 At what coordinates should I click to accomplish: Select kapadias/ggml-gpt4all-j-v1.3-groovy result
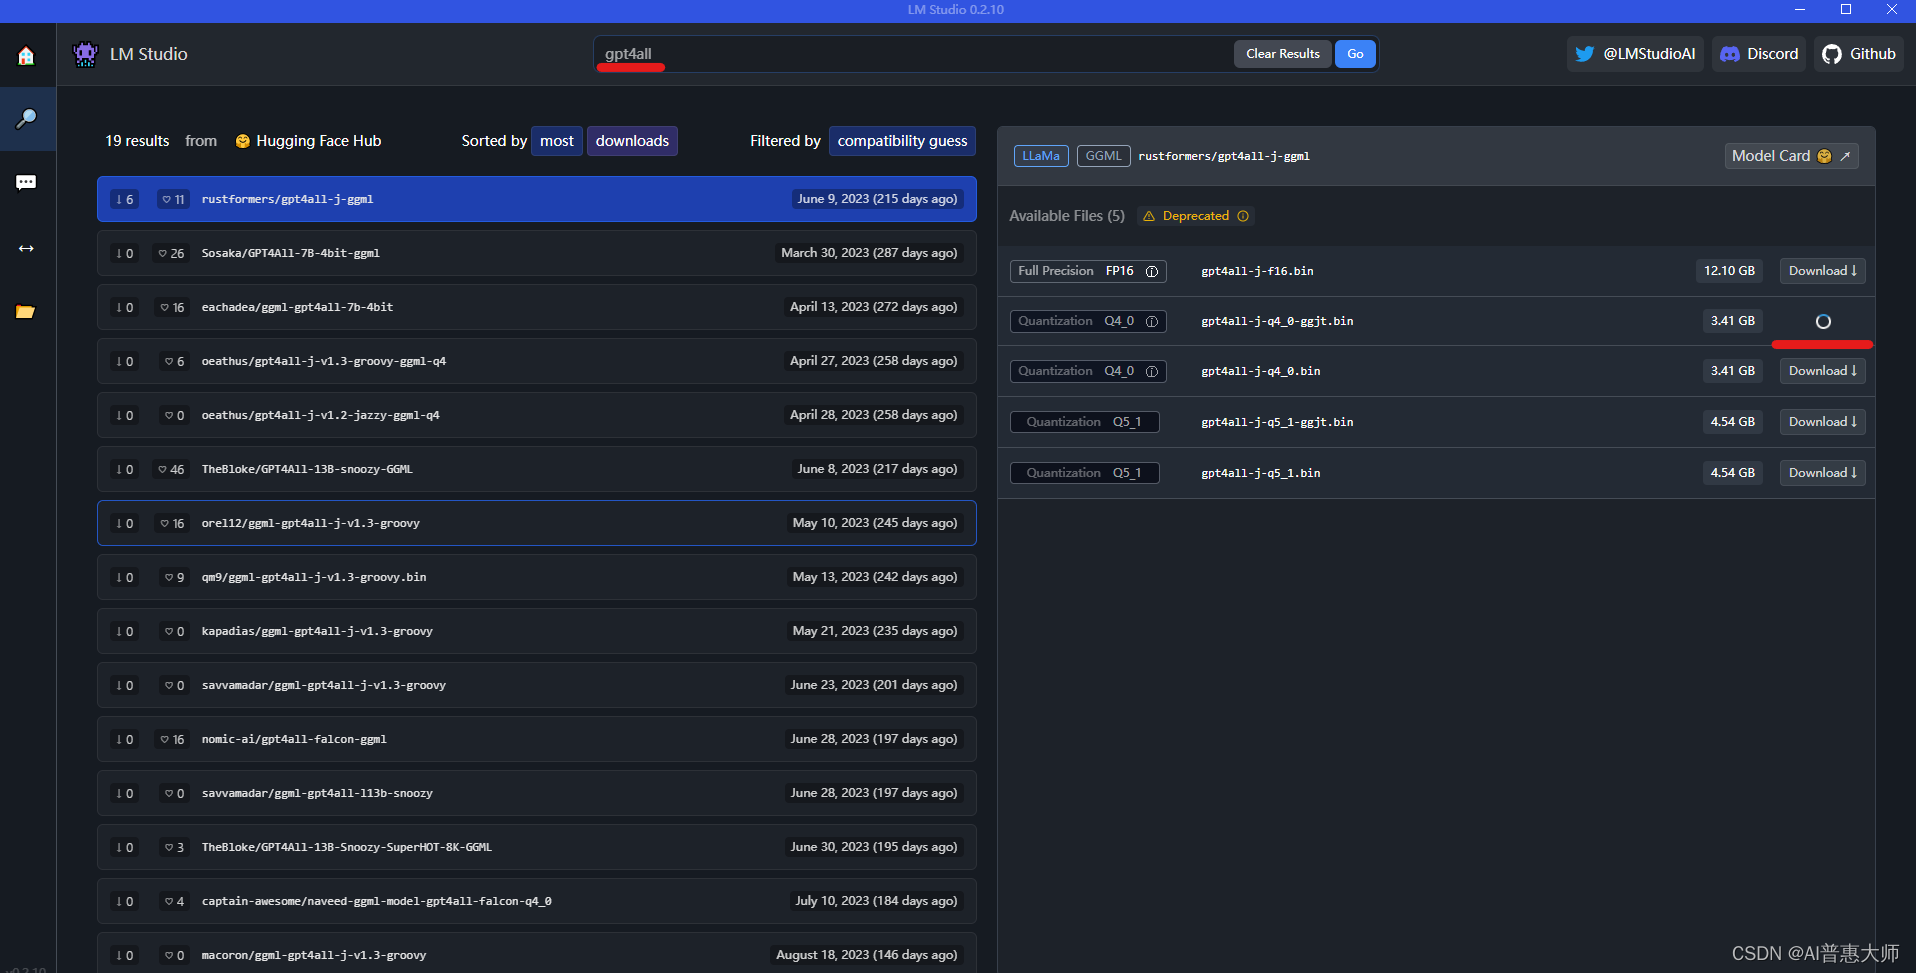[537, 631]
